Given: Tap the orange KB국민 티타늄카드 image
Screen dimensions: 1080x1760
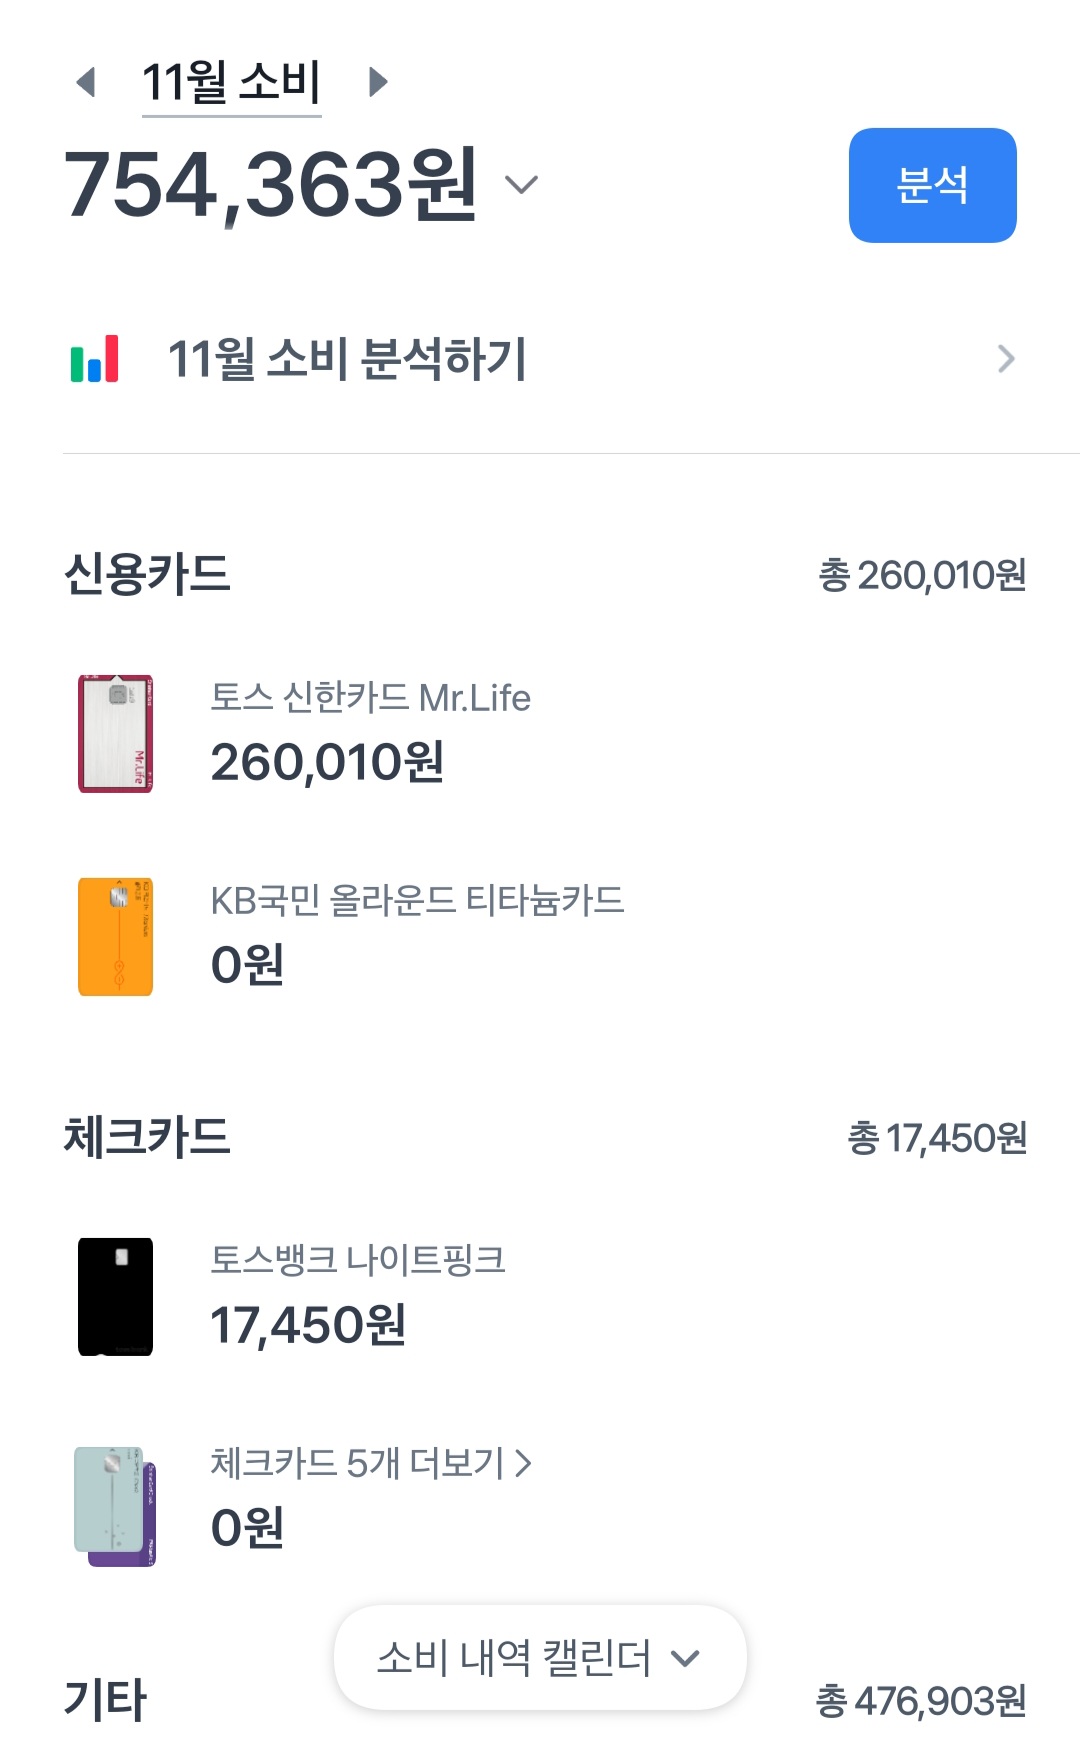Looking at the screenshot, I should point(116,937).
